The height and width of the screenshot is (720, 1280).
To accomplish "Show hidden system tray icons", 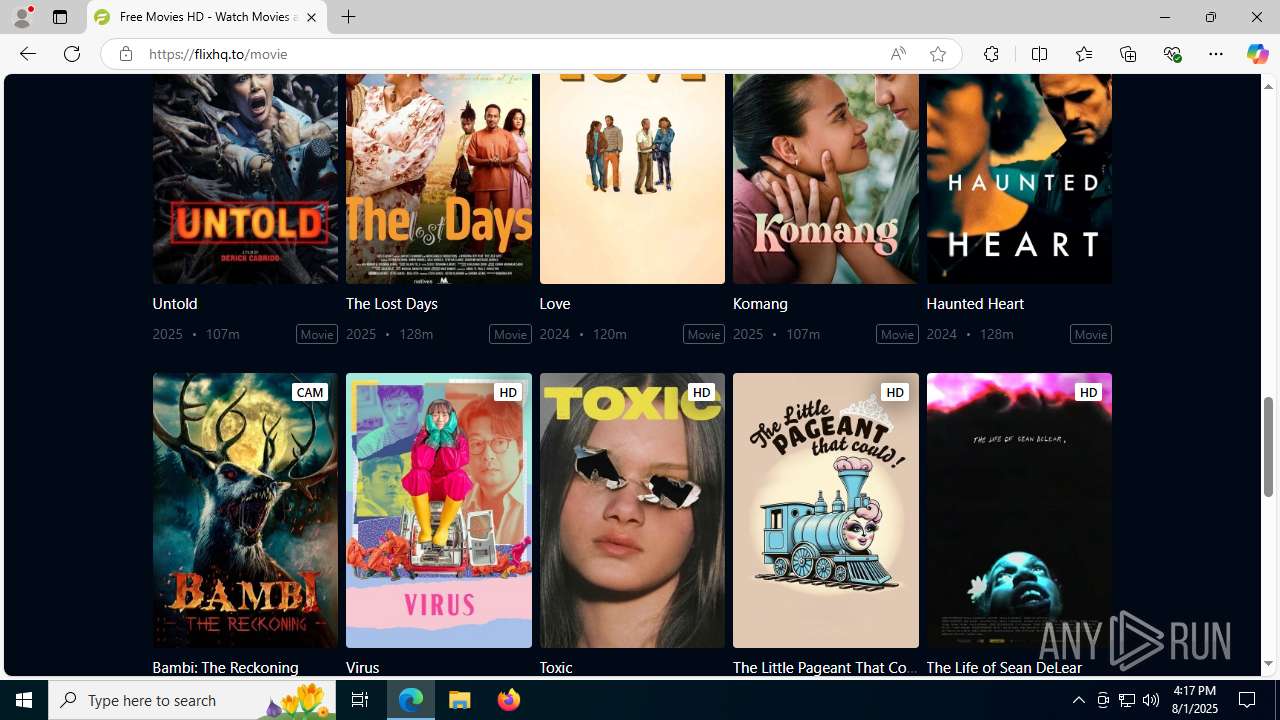I will tap(1078, 700).
